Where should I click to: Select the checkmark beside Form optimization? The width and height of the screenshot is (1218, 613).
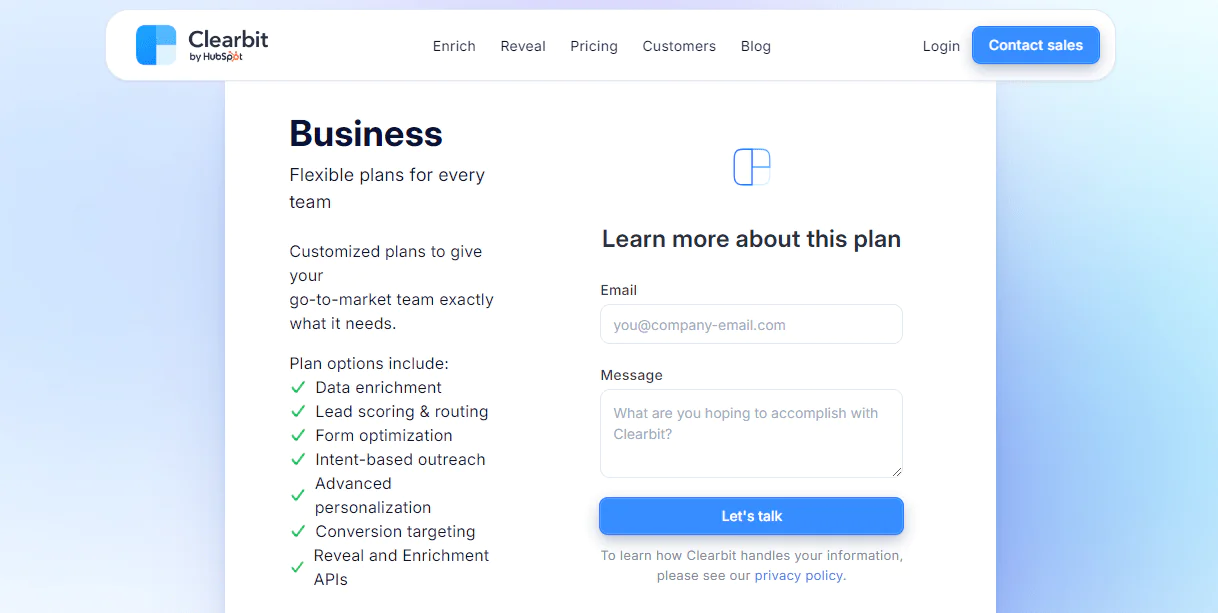(x=298, y=435)
